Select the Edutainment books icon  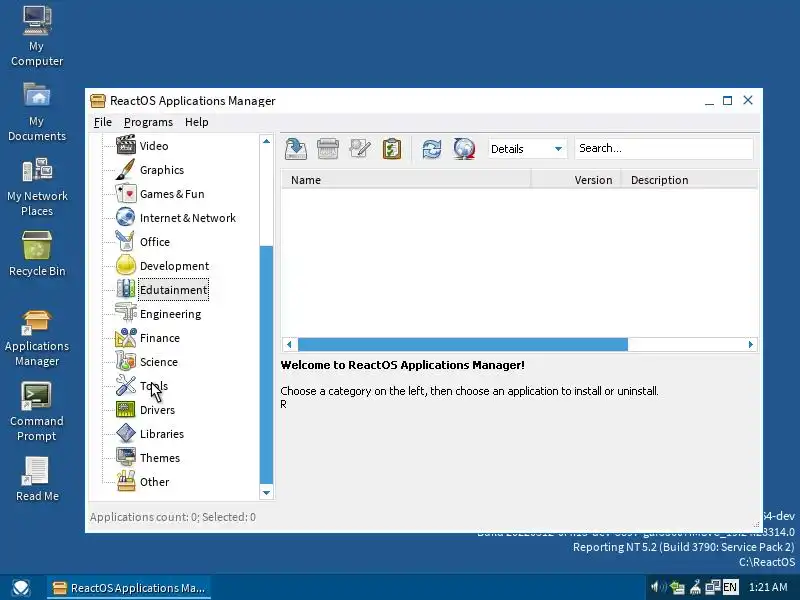click(126, 289)
